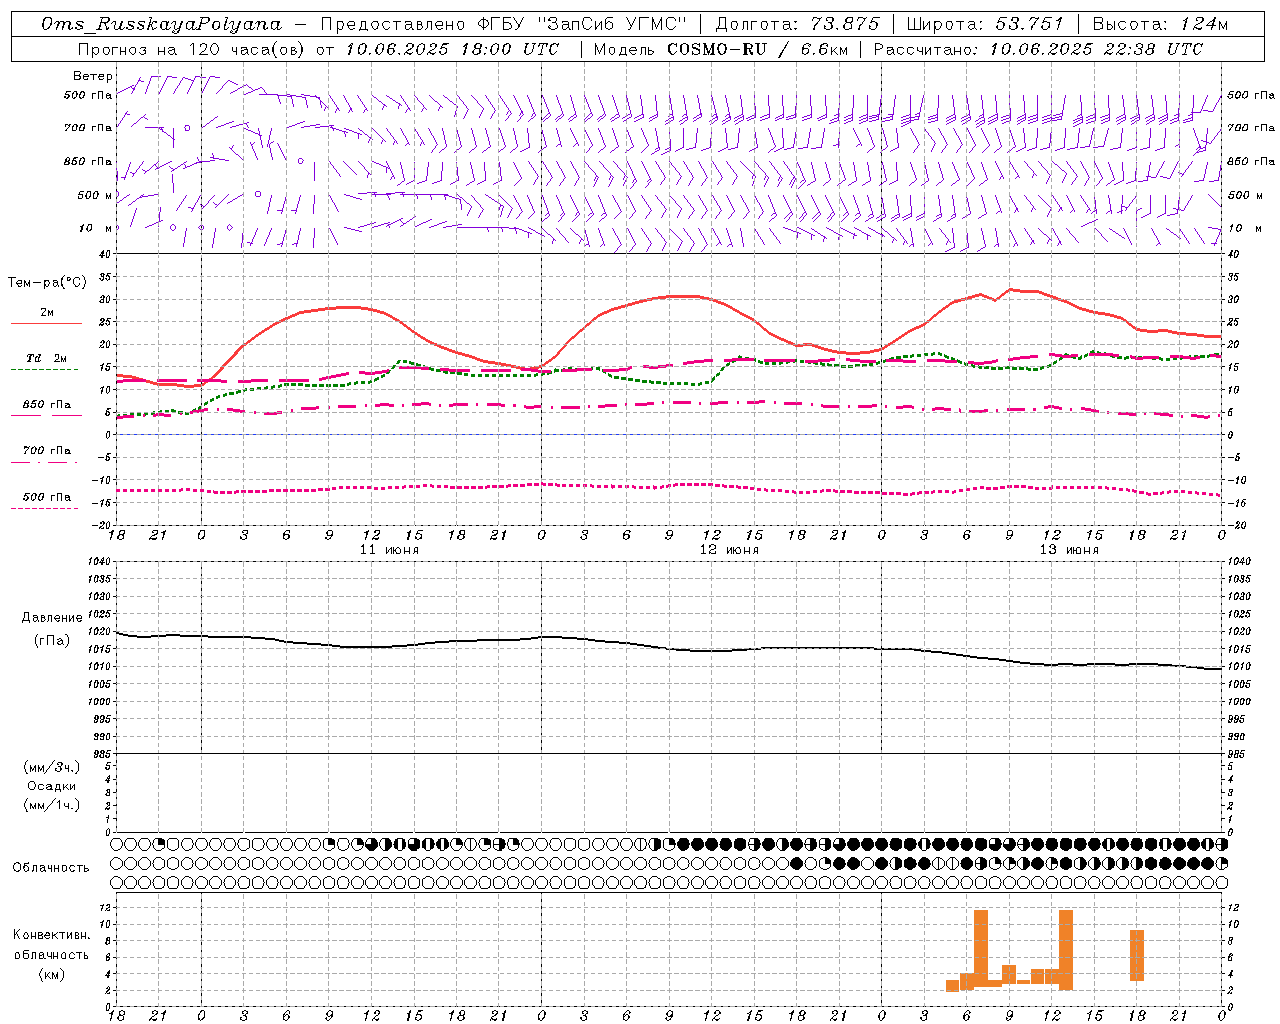Click the (мм/3ч.) precipitation unit label
This screenshot has width=1280, height=1024.
click(52, 767)
